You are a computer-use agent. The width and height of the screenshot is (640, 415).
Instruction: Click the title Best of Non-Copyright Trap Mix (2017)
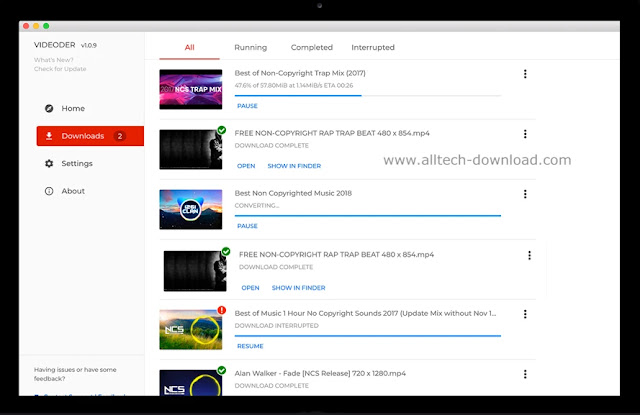click(300, 73)
